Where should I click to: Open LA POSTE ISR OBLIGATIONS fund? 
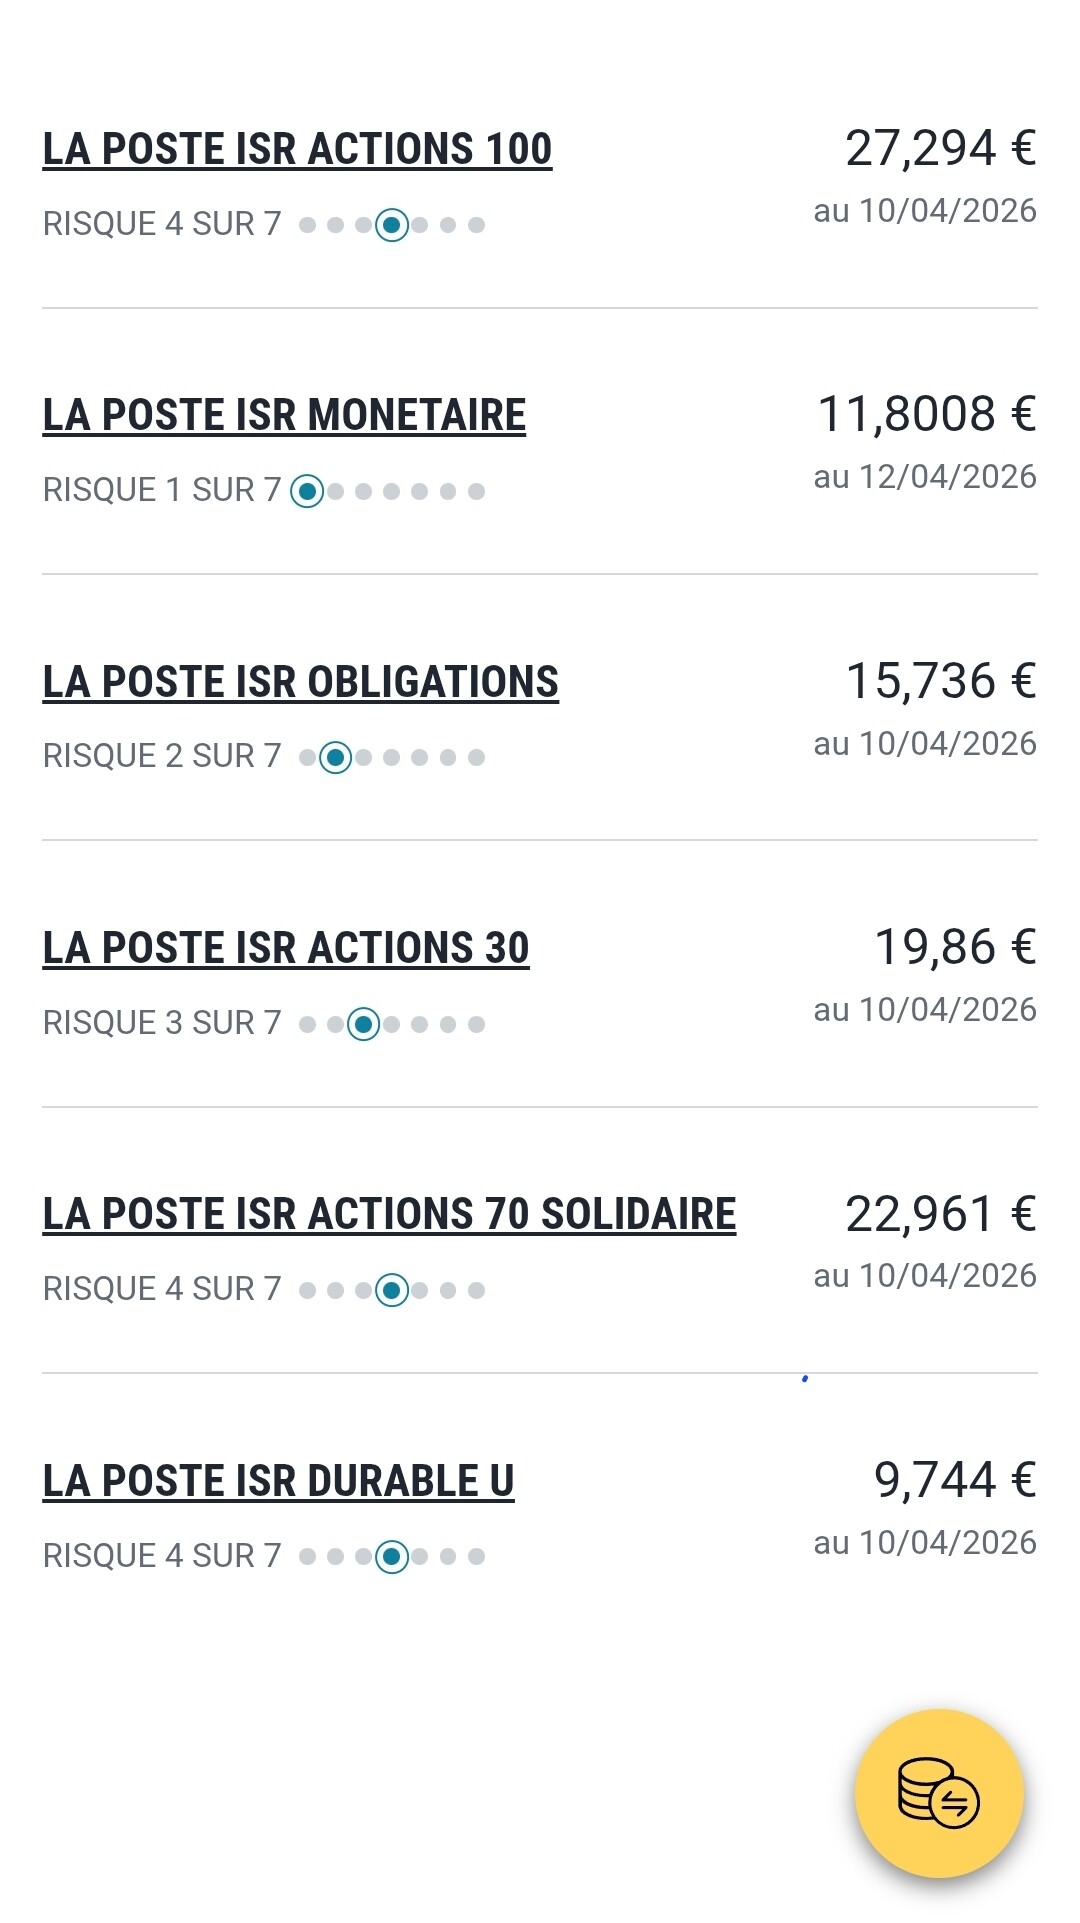(300, 682)
